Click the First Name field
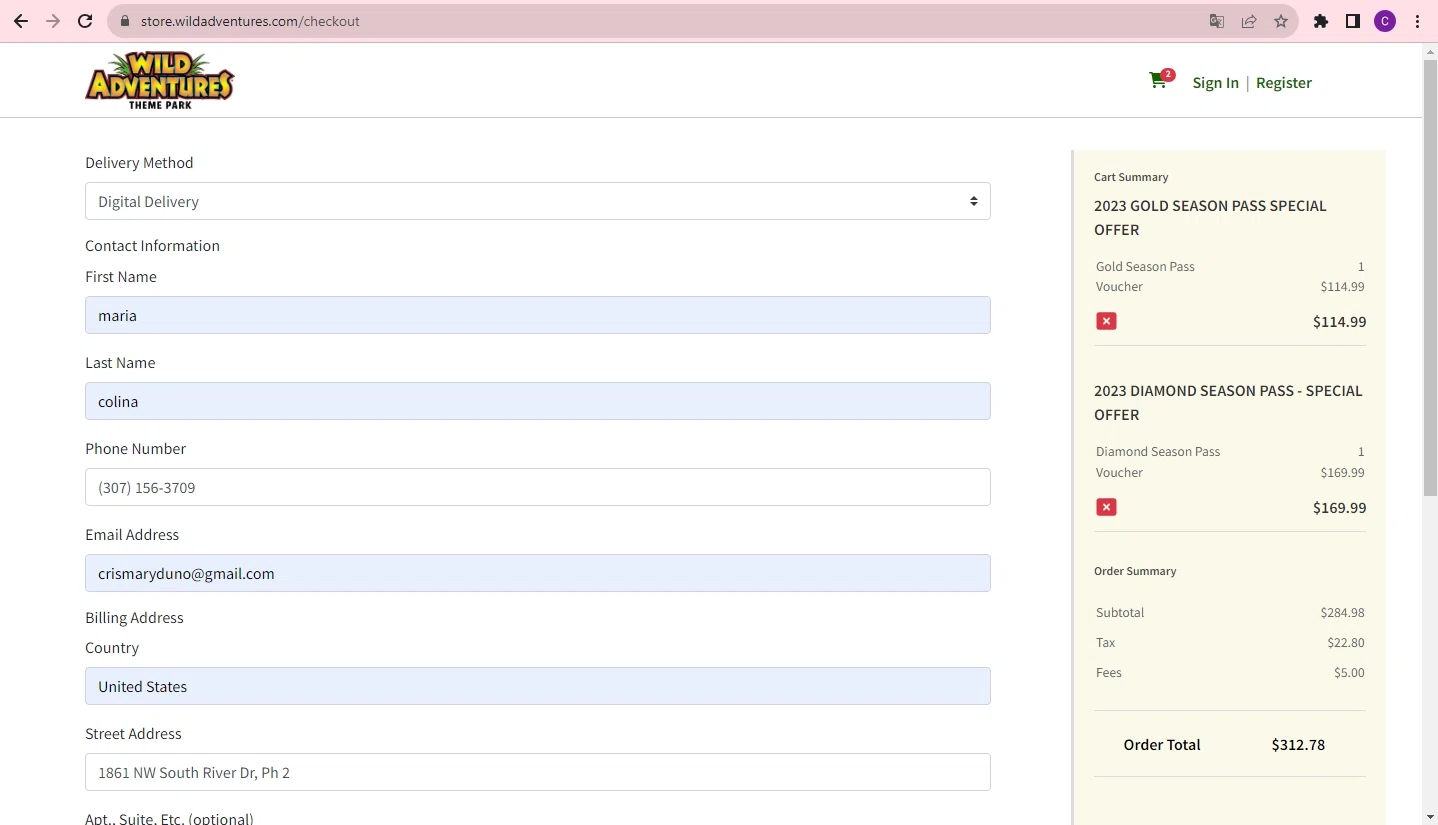The image size is (1438, 825). 538,315
